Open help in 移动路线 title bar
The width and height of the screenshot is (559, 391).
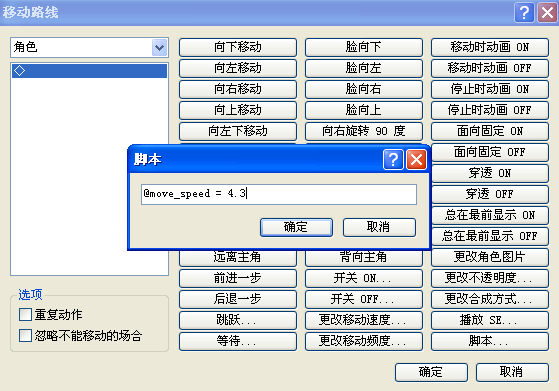(524, 12)
